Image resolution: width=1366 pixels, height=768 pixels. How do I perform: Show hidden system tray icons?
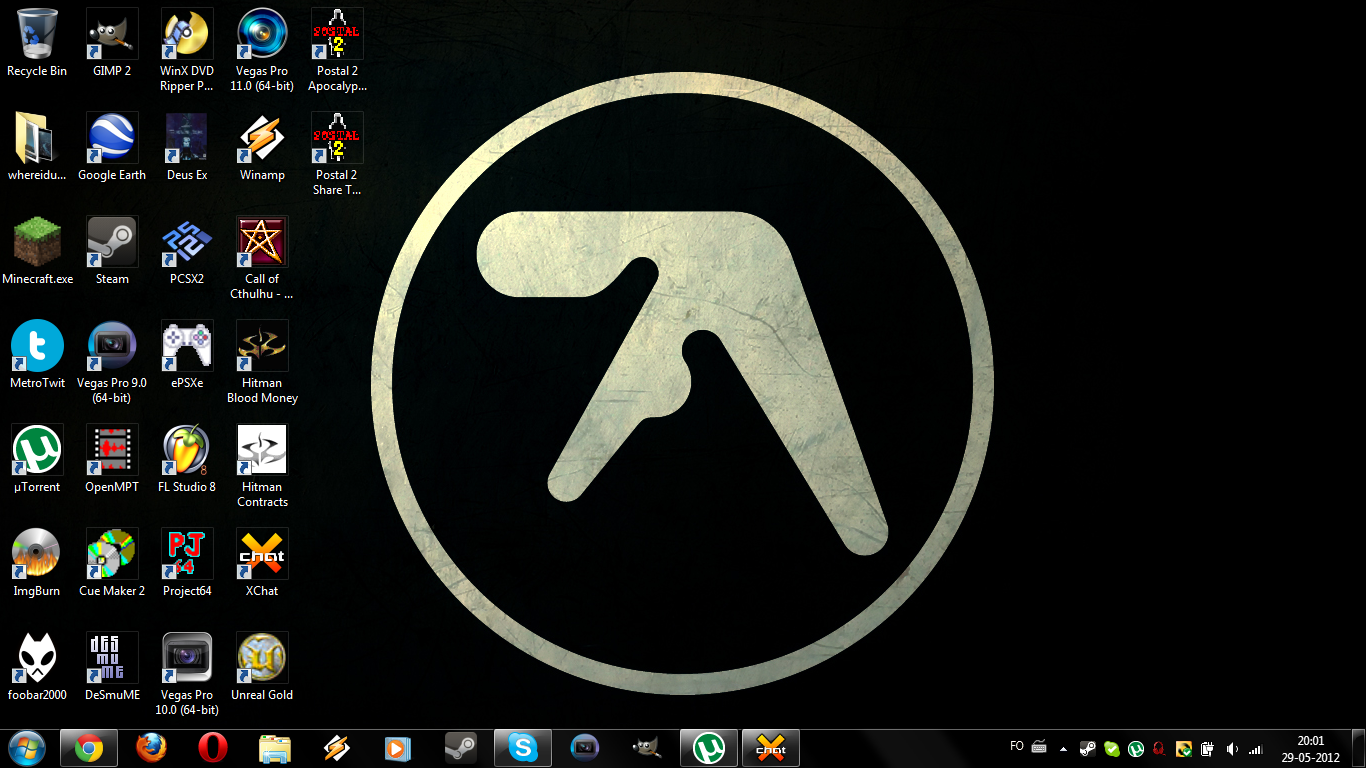[x=1063, y=749]
